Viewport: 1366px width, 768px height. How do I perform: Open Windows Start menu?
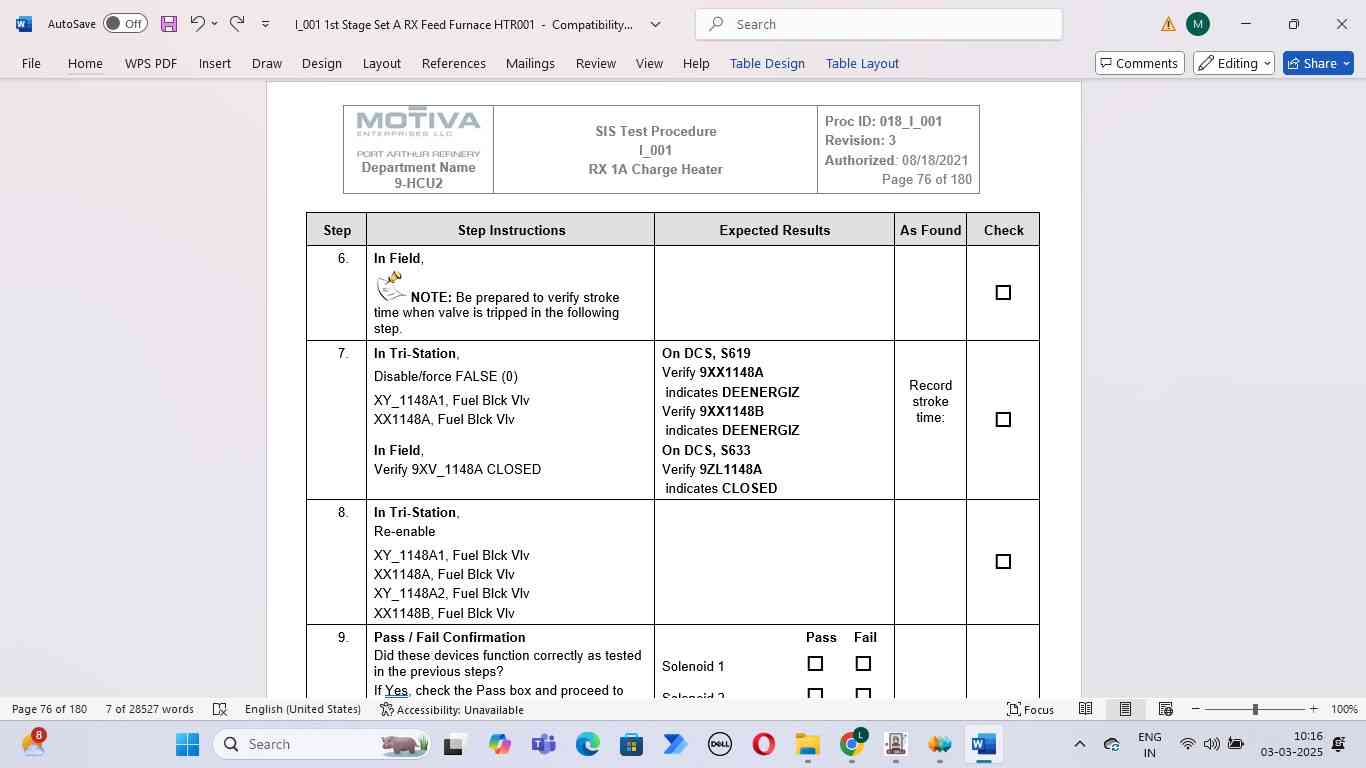coord(187,744)
